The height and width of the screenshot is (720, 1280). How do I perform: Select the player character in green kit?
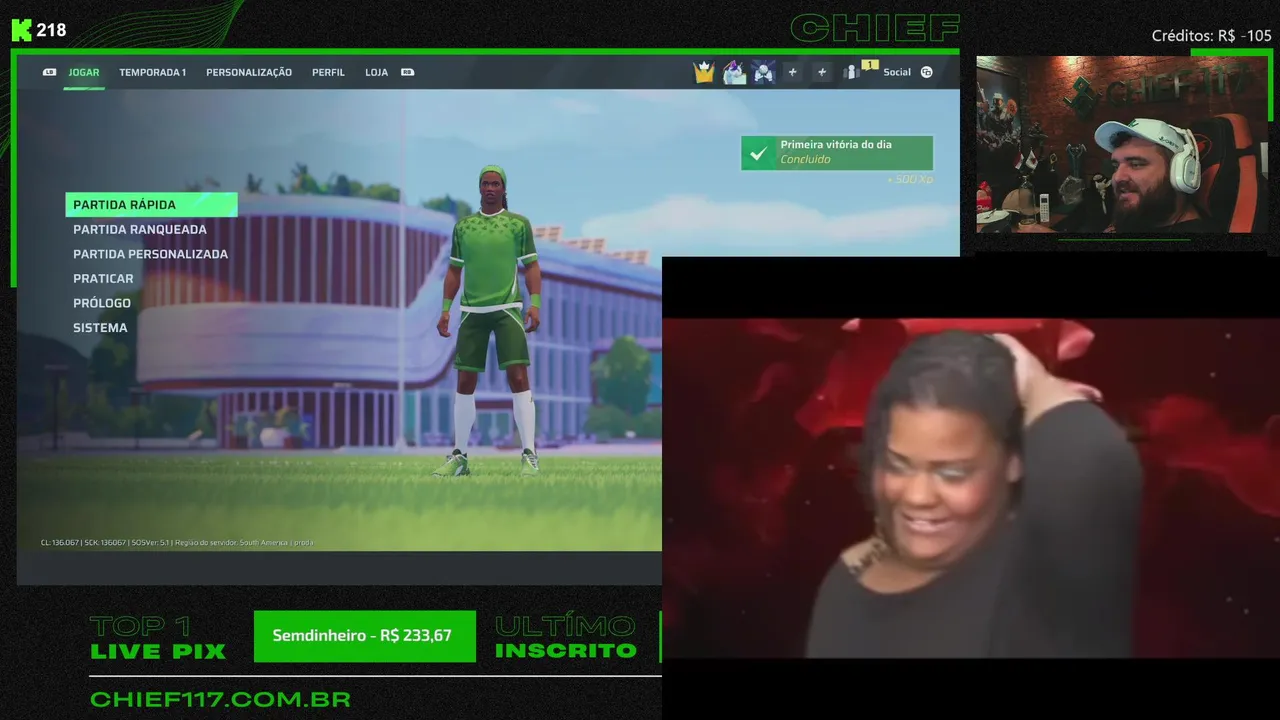pyautogui.click(x=491, y=320)
